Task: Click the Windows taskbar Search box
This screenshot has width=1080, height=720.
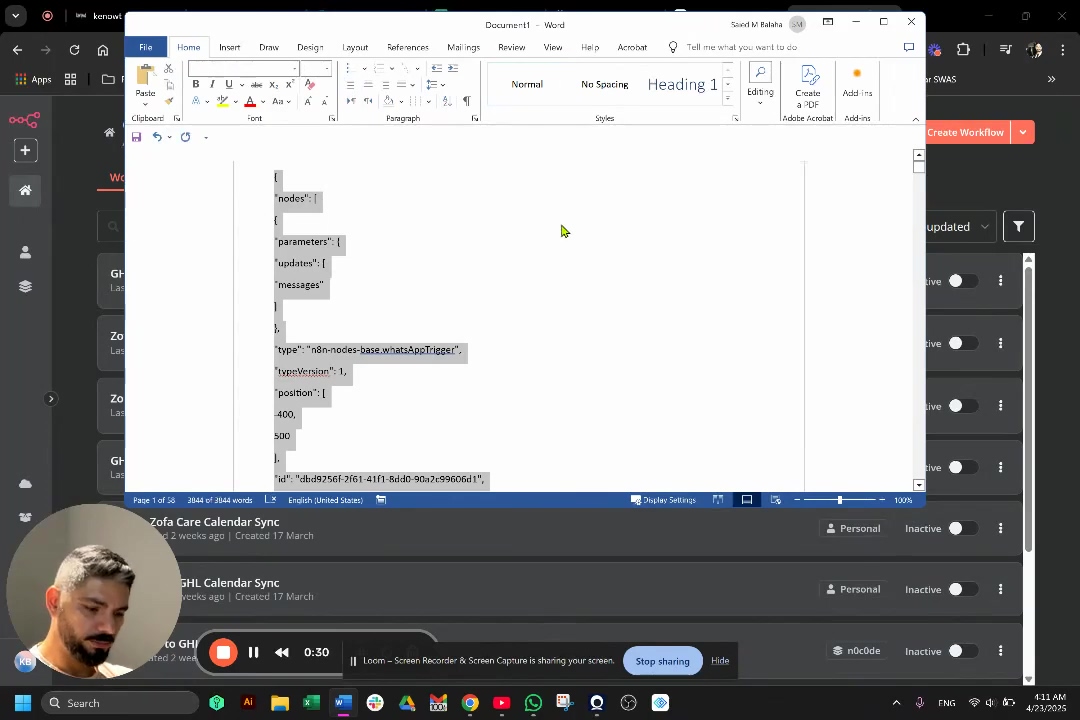Action: pos(122,703)
